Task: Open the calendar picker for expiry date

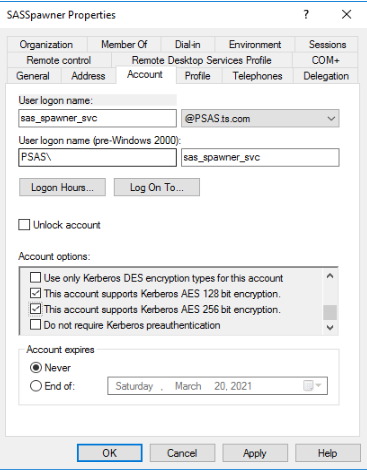Action: (x=312, y=386)
